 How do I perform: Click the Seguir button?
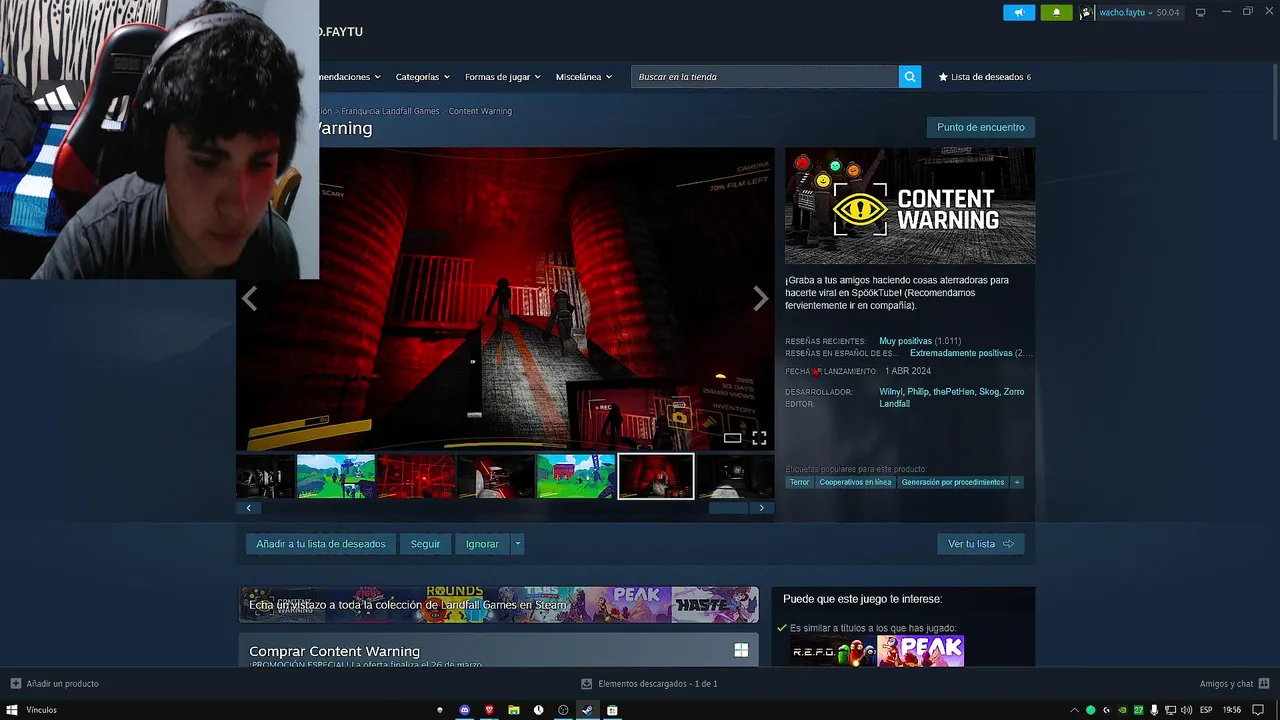(425, 544)
